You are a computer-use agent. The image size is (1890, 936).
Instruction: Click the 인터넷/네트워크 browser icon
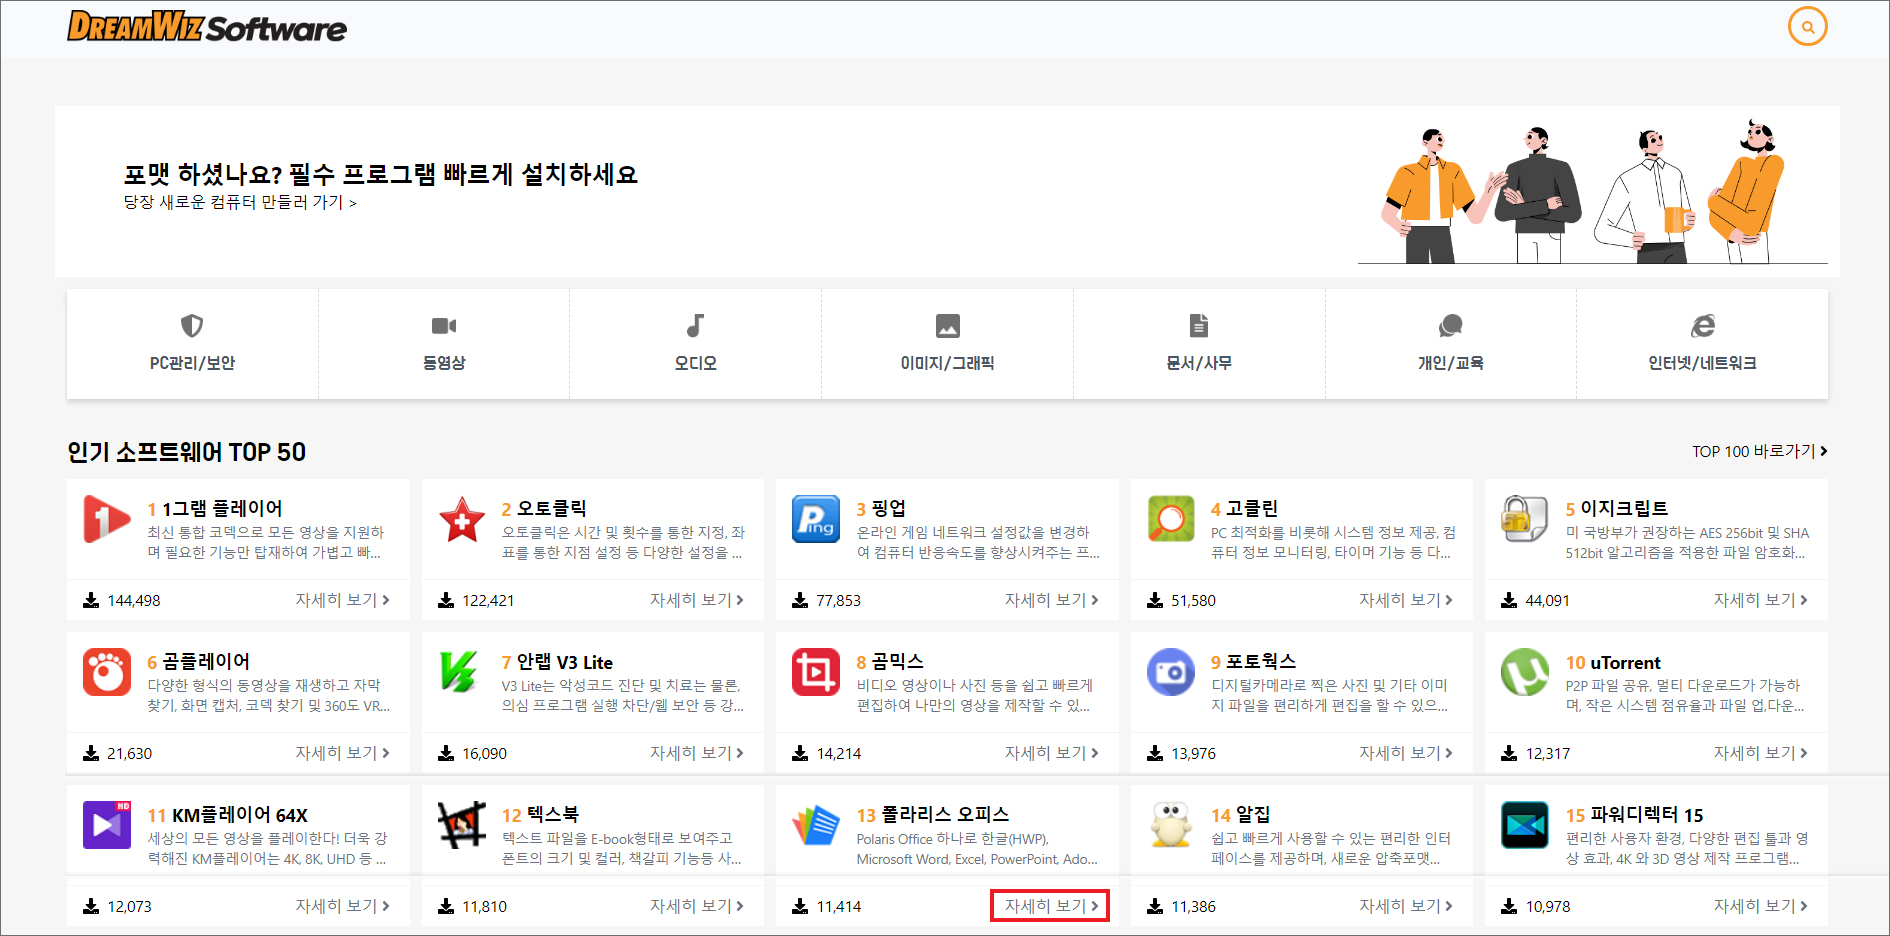tap(1702, 326)
